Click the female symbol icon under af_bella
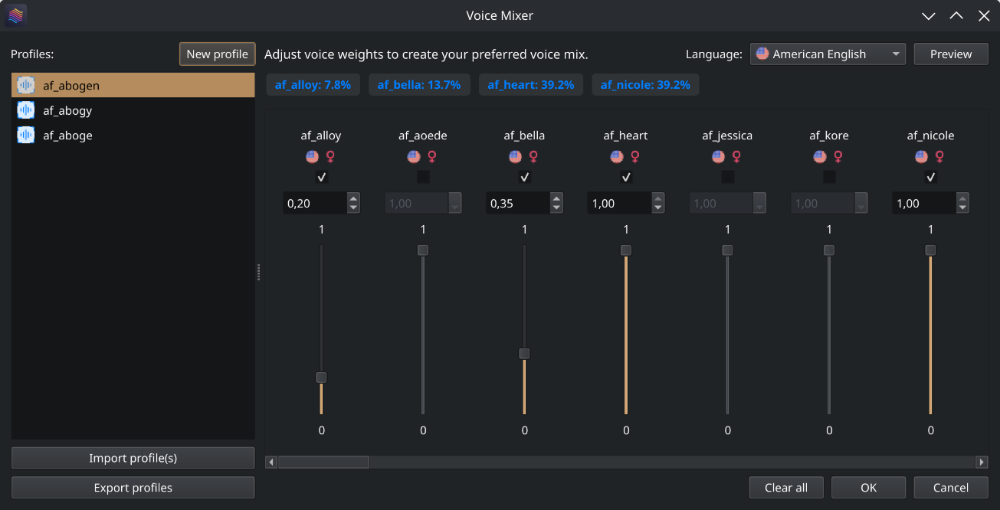This screenshot has width=1000, height=510. coord(533,157)
